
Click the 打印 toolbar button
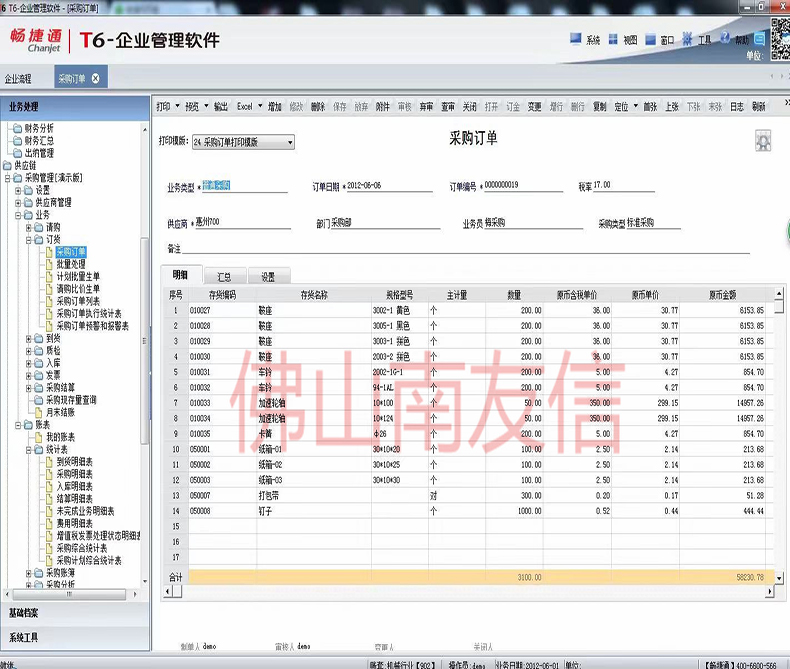click(163, 107)
